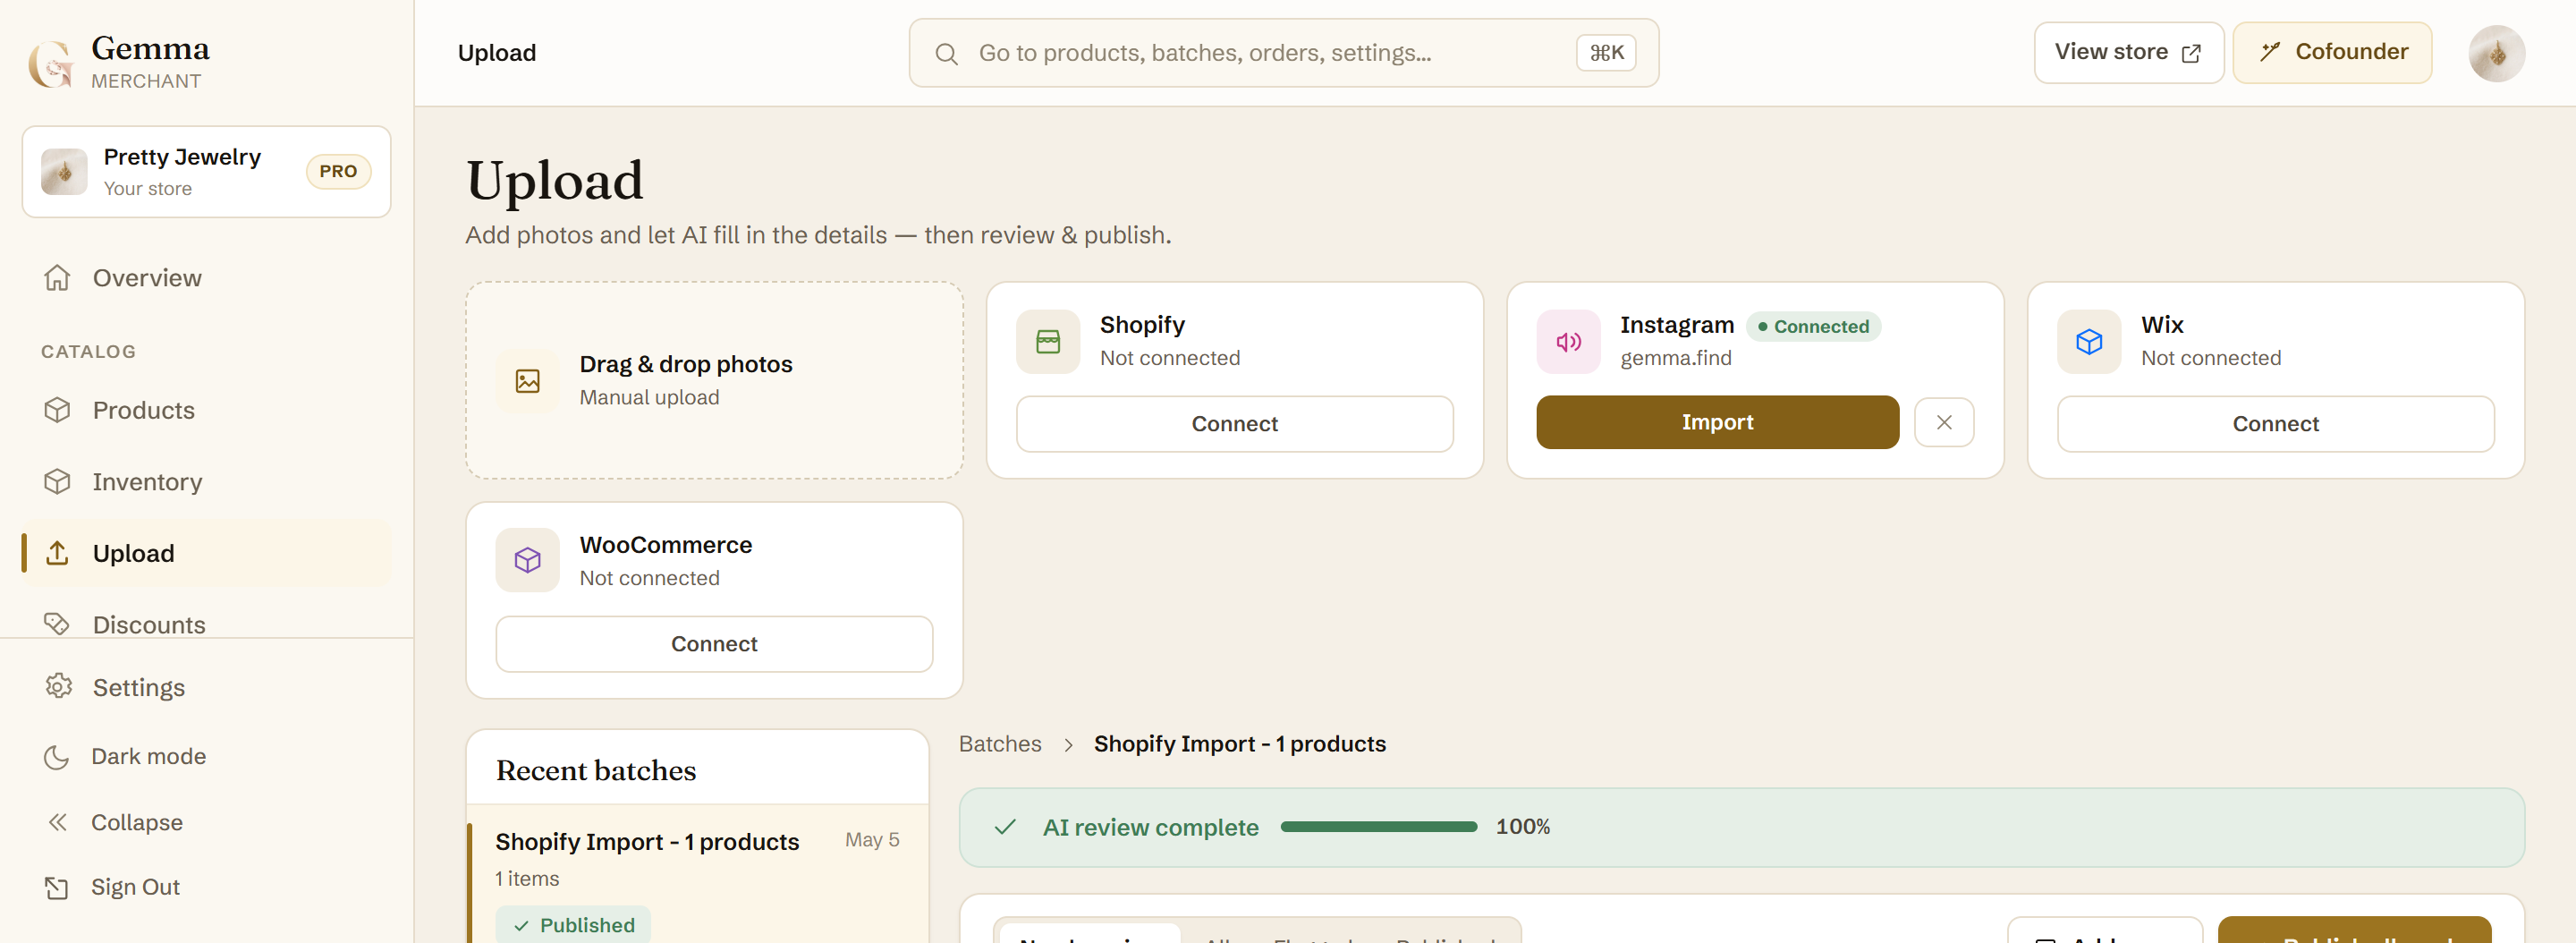The image size is (2576, 943).
Task: Disconnect Instagram with the X button
Action: (x=1943, y=422)
